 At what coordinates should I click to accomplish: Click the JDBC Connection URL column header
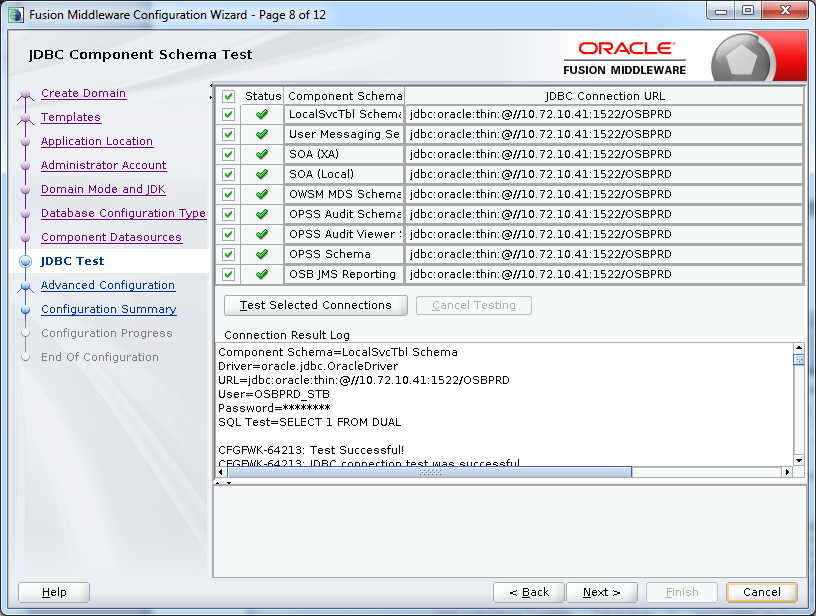tap(604, 96)
